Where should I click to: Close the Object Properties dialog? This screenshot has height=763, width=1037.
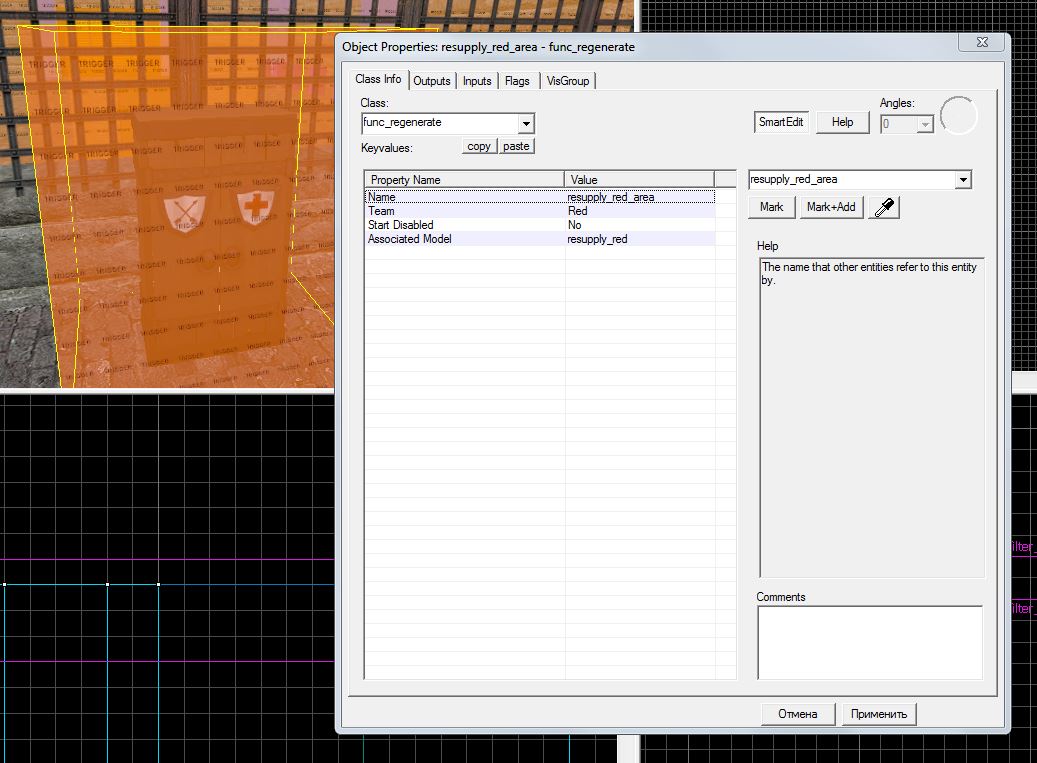[982, 42]
